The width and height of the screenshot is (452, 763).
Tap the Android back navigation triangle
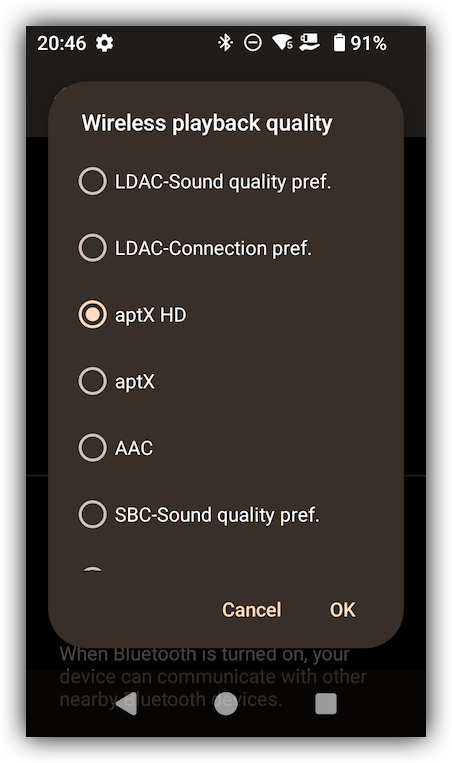pos(127,703)
